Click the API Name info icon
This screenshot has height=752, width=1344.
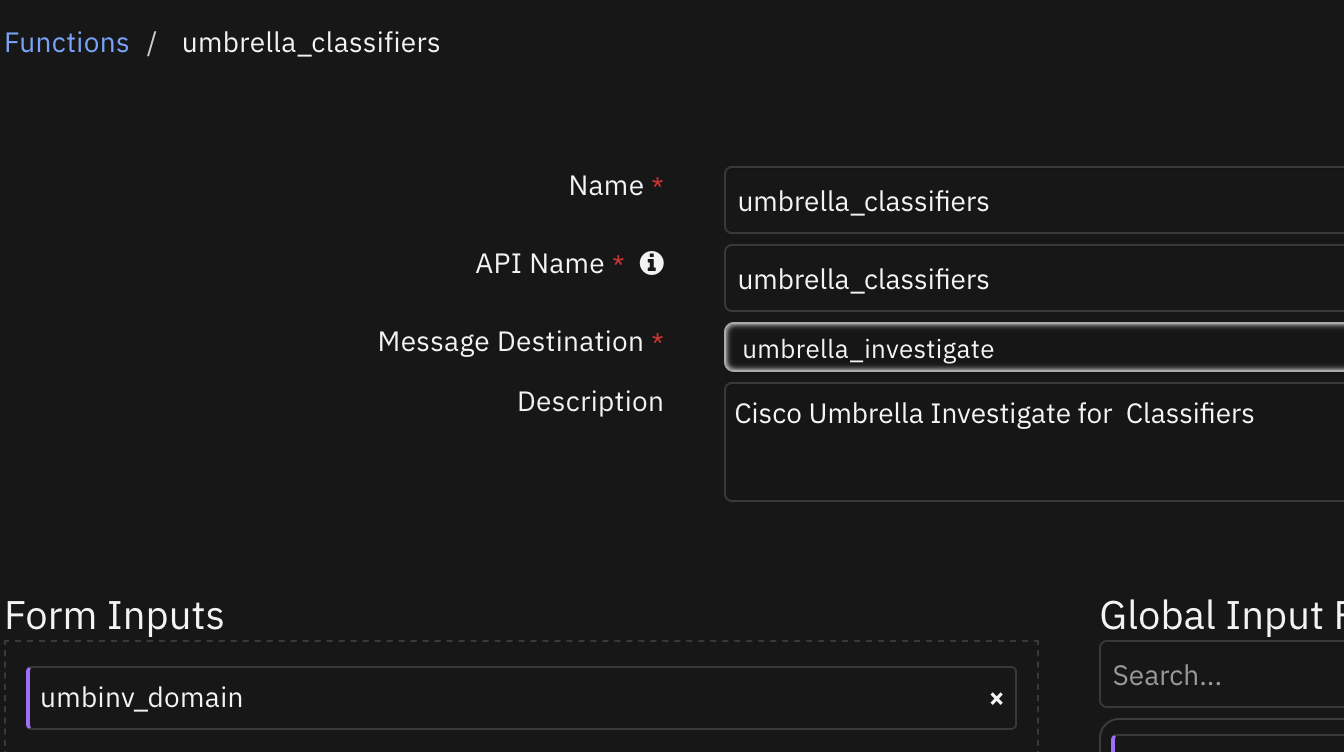652,263
